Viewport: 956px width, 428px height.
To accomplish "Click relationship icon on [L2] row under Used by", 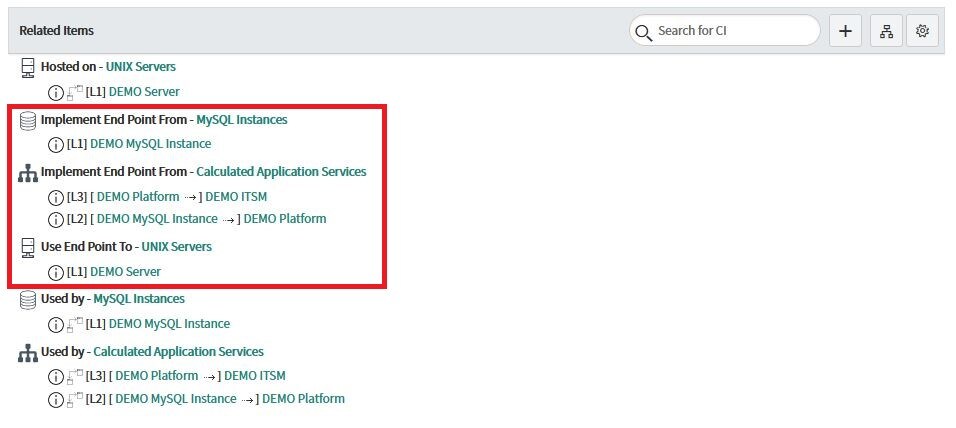I will point(74,400).
